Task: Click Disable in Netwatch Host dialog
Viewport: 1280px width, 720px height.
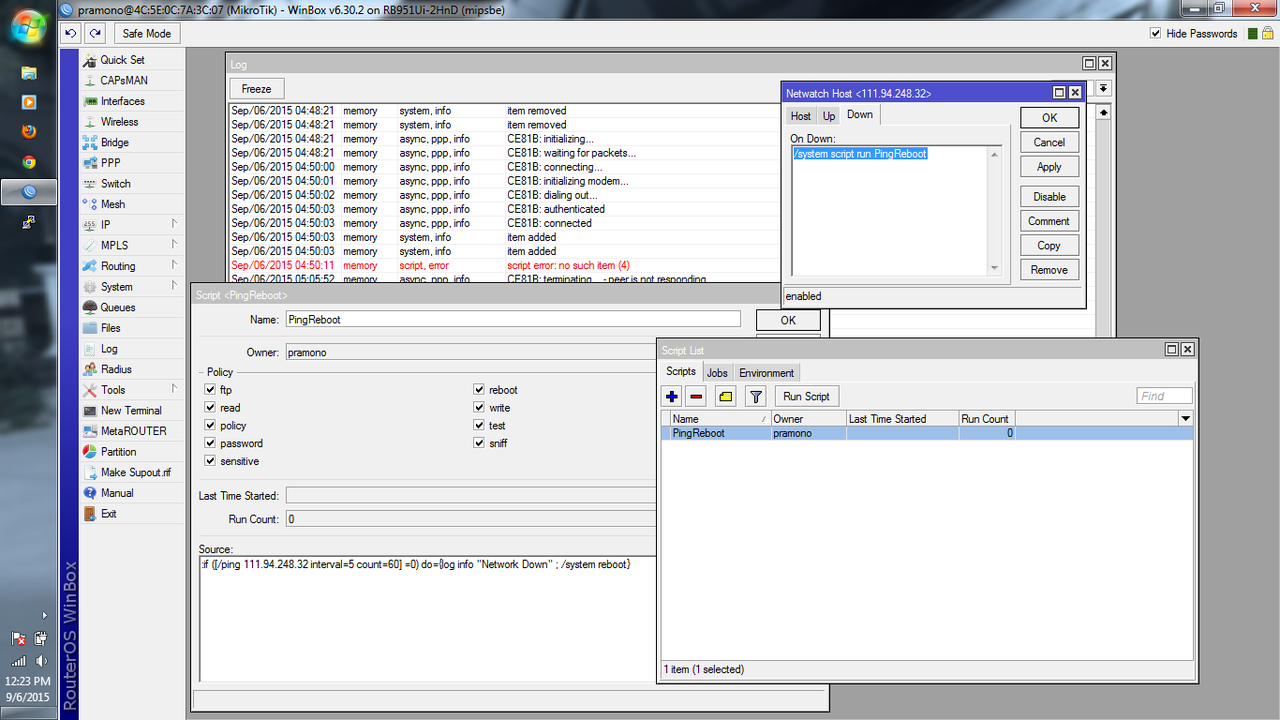Action: click(1049, 197)
